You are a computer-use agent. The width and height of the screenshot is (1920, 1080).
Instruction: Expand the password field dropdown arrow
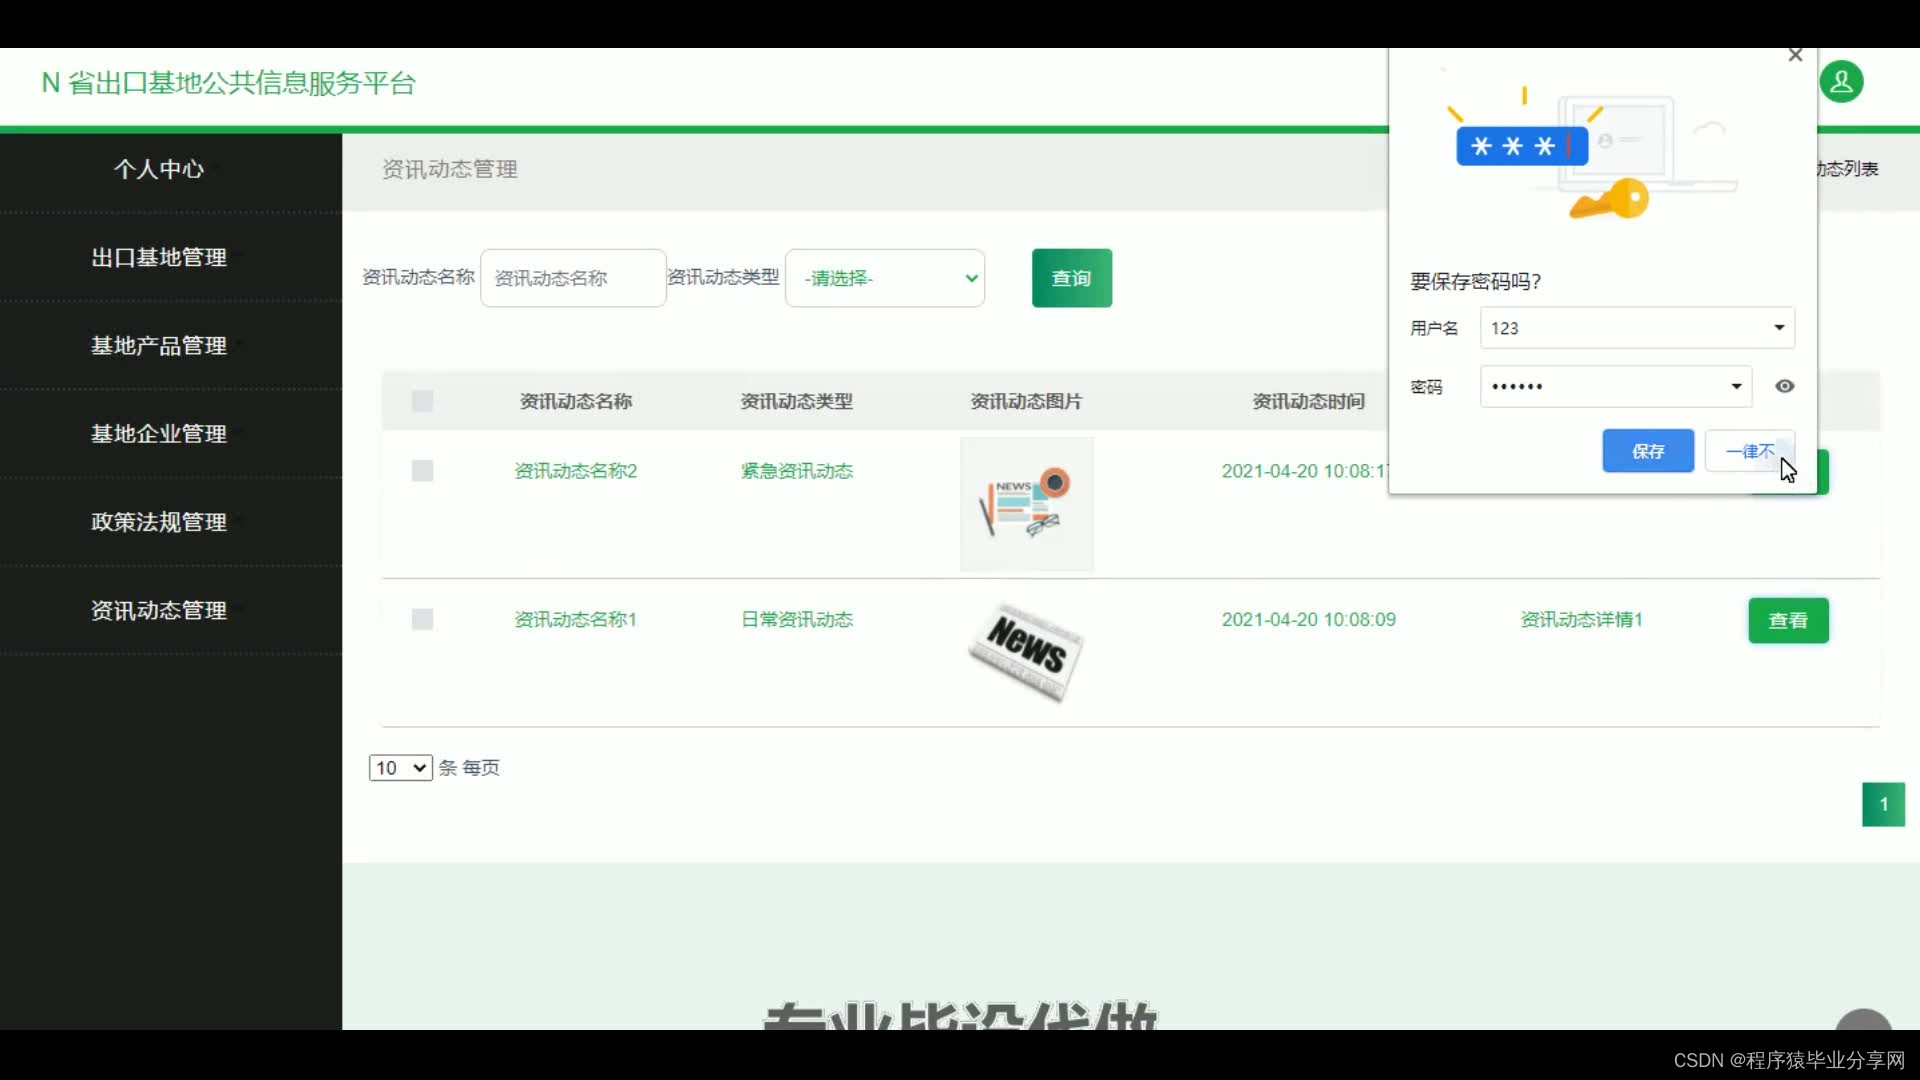click(x=1736, y=386)
